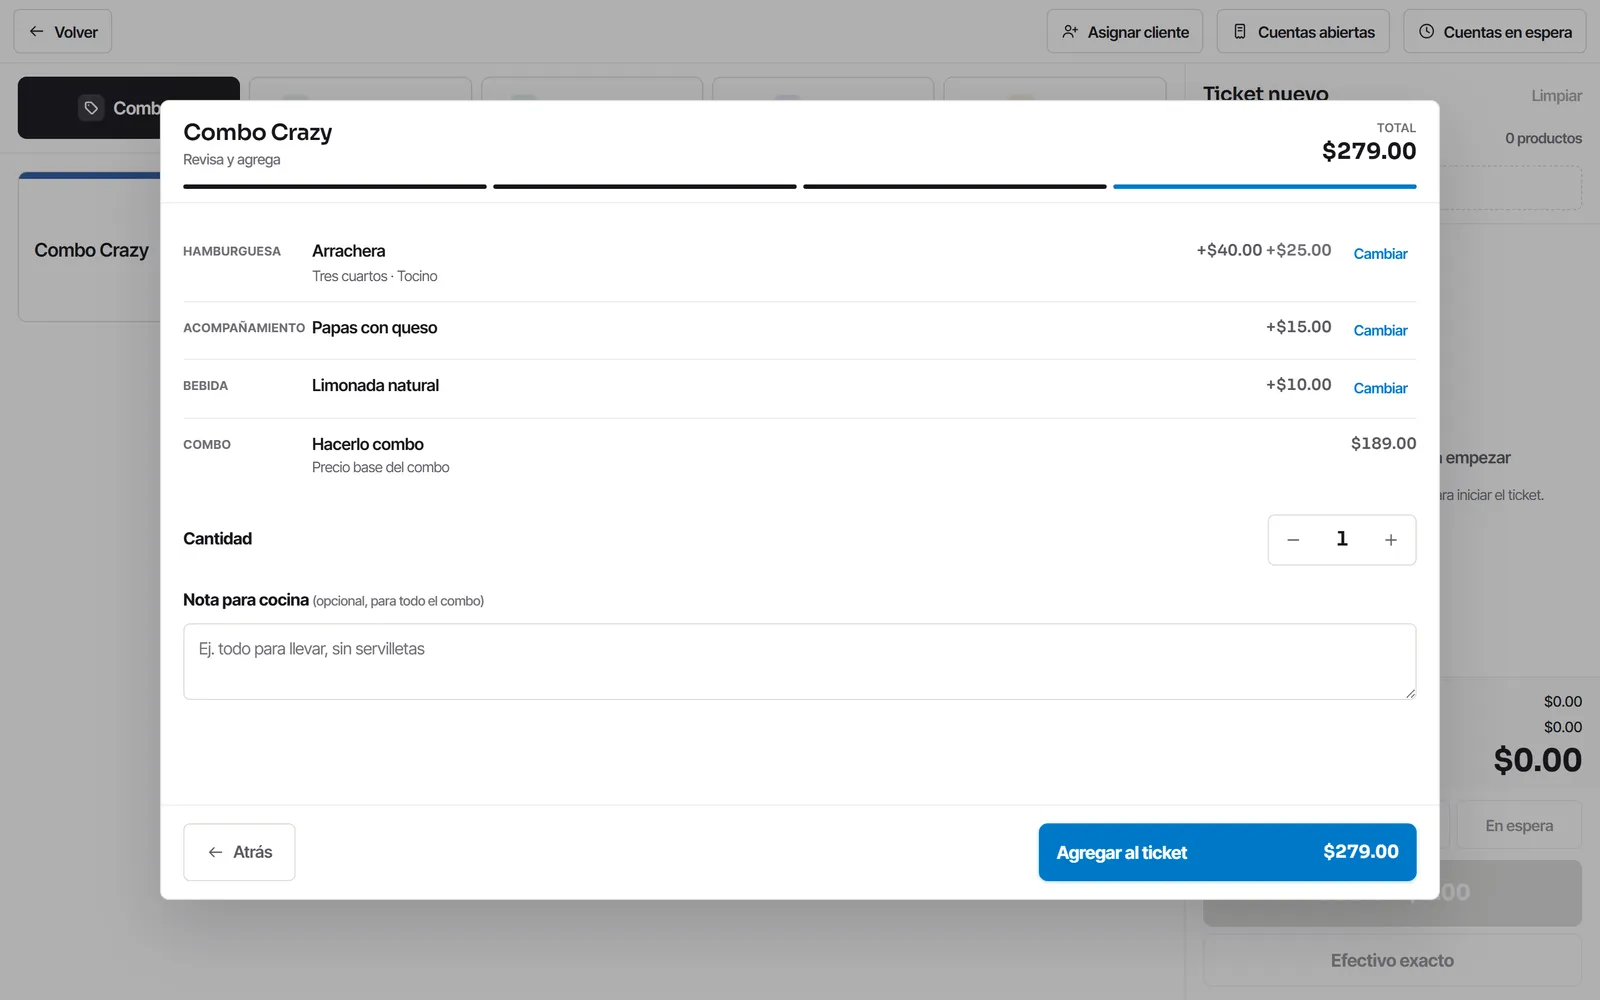Open Cuentas en espera in background window
The width and height of the screenshot is (1600, 1000).
[x=1494, y=32]
